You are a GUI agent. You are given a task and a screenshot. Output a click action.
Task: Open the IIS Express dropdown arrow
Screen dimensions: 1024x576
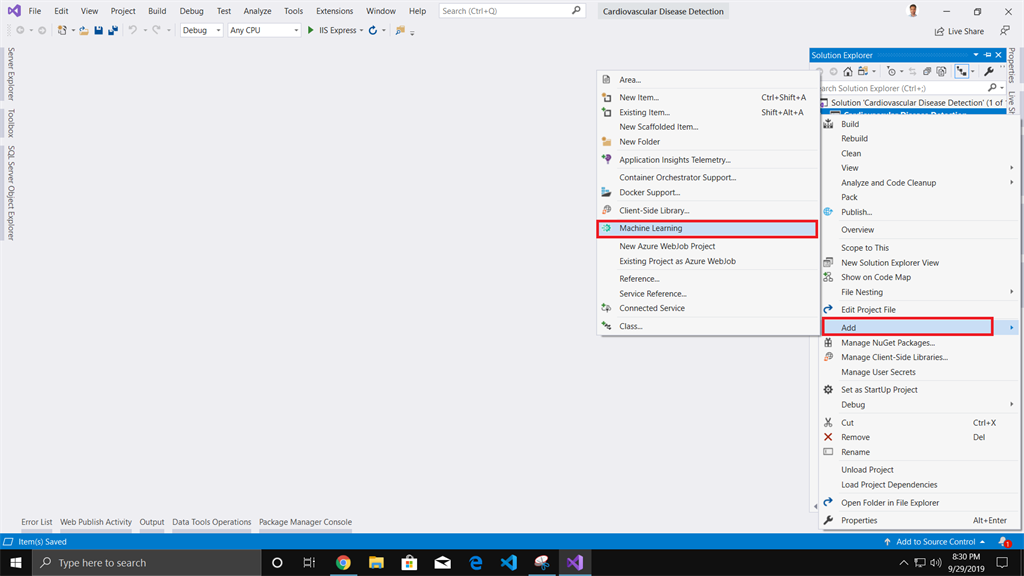coord(362,31)
